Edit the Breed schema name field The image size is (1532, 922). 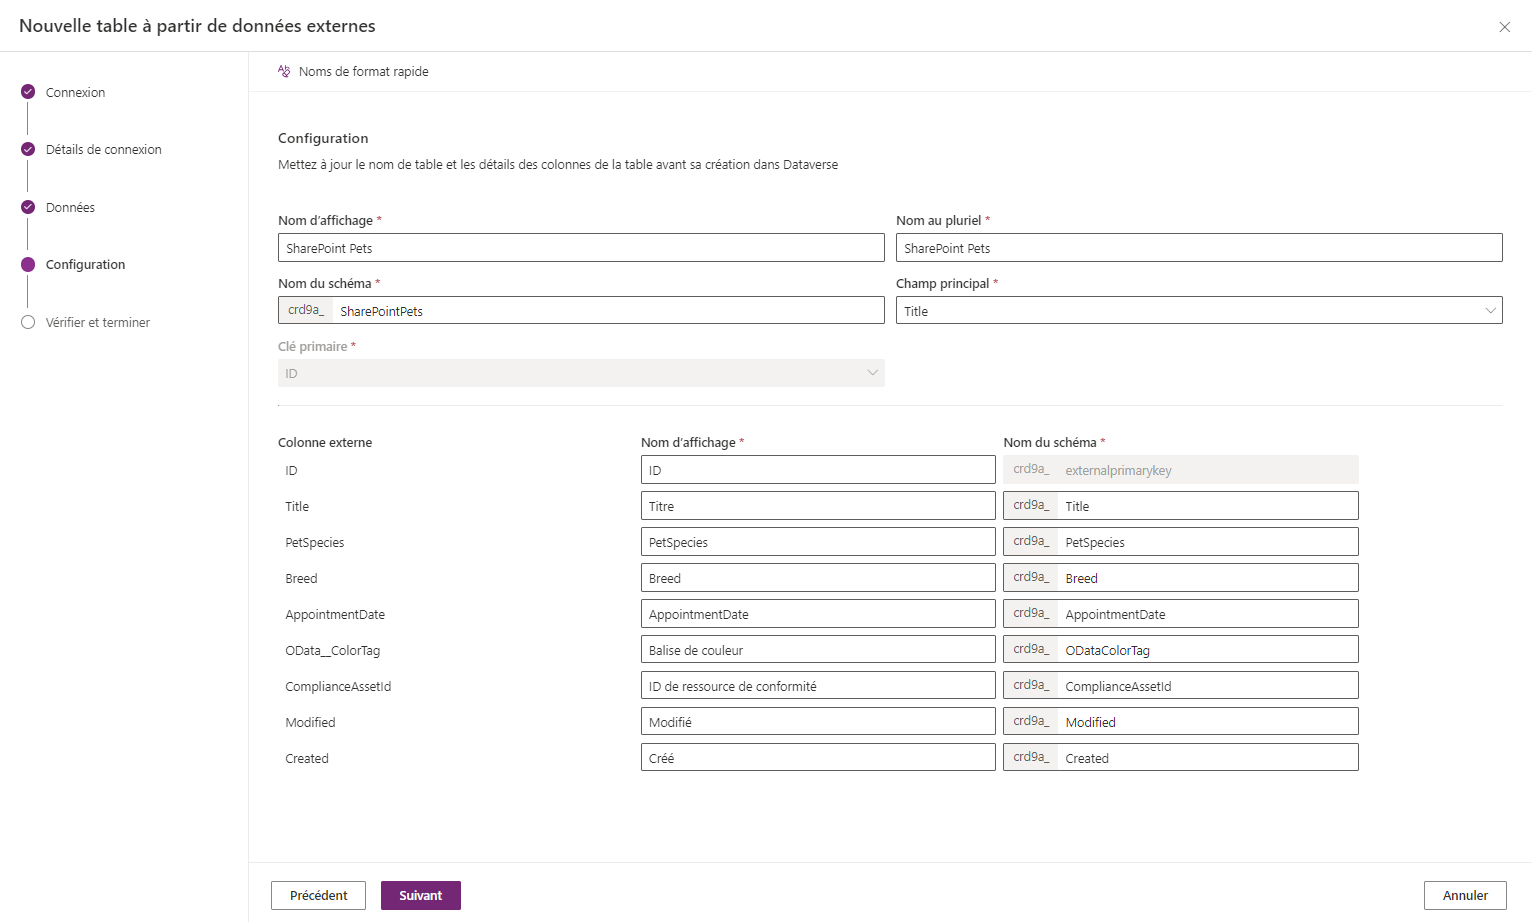point(1208,578)
